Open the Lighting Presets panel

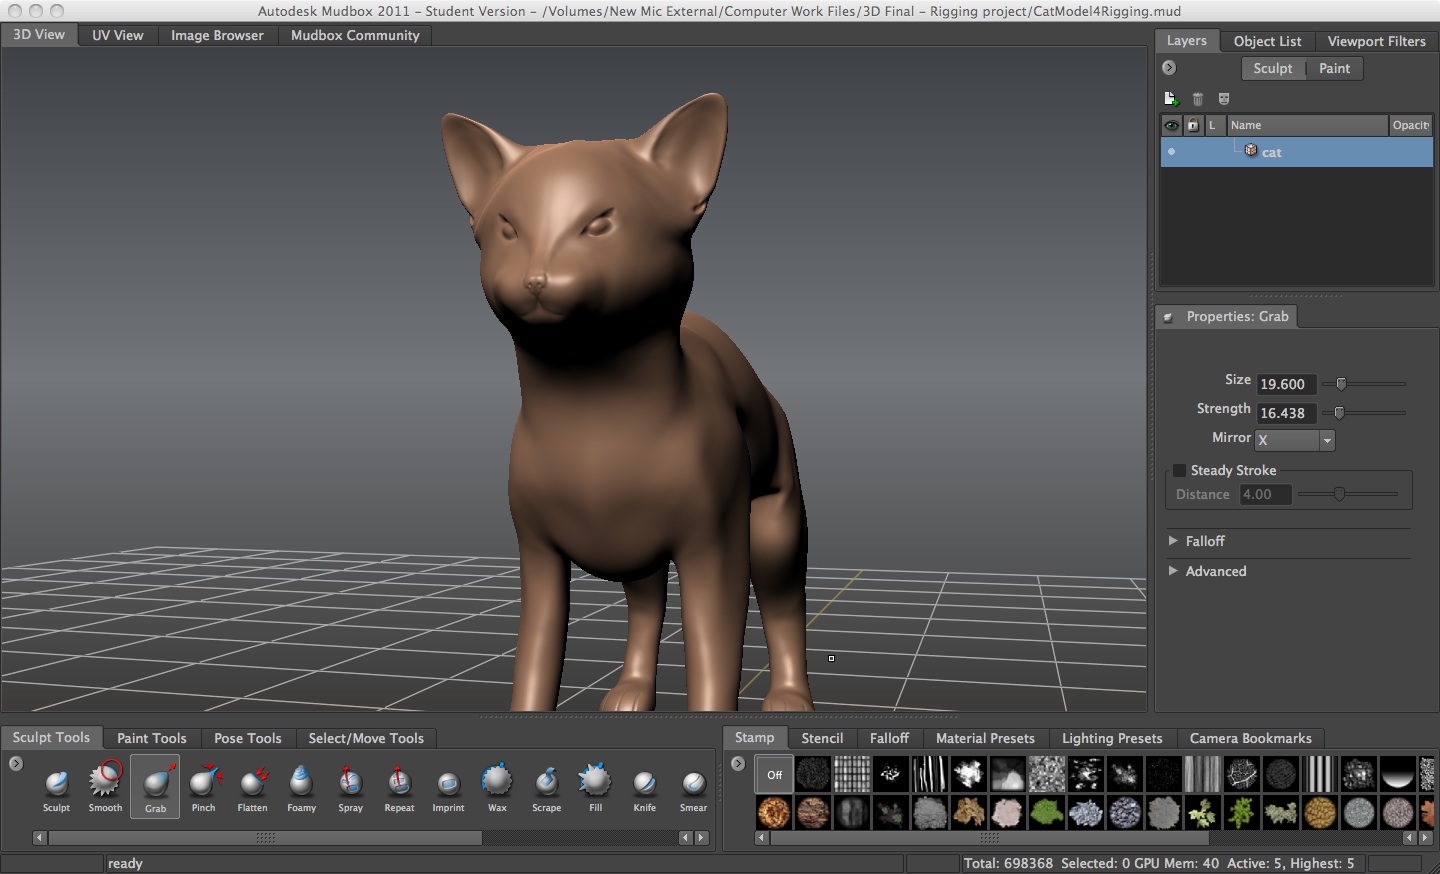tap(1112, 738)
